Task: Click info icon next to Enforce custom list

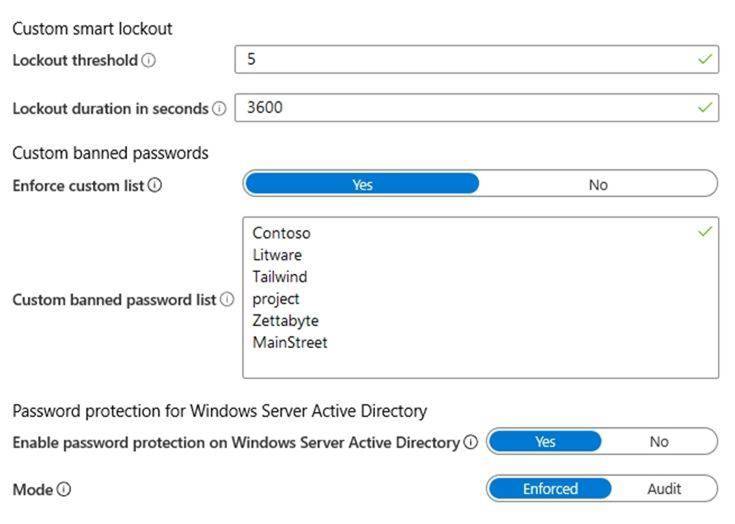Action: [155, 185]
